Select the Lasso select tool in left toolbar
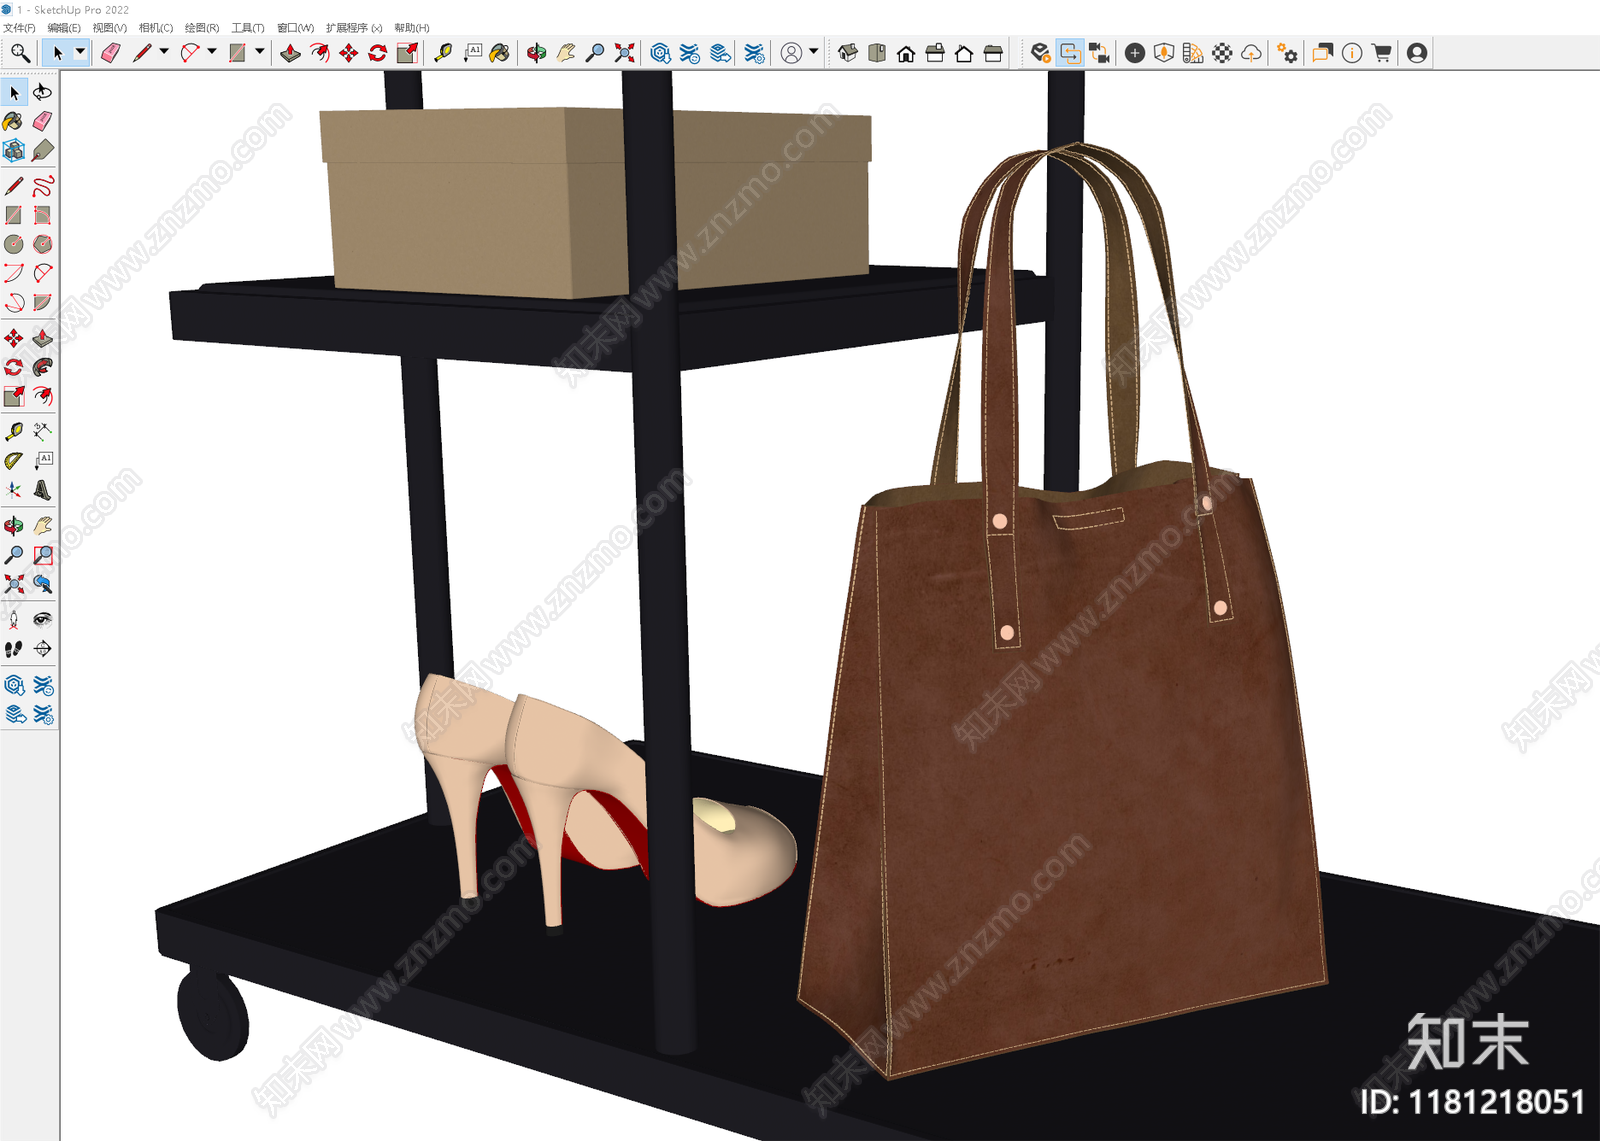Screen dimensions: 1600x1141 tap(42, 93)
